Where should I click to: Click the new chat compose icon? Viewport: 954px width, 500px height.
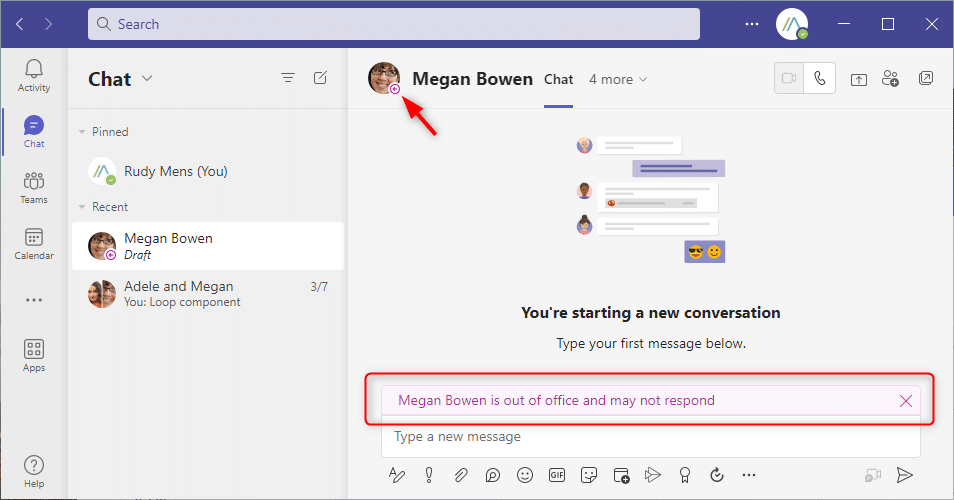point(320,78)
